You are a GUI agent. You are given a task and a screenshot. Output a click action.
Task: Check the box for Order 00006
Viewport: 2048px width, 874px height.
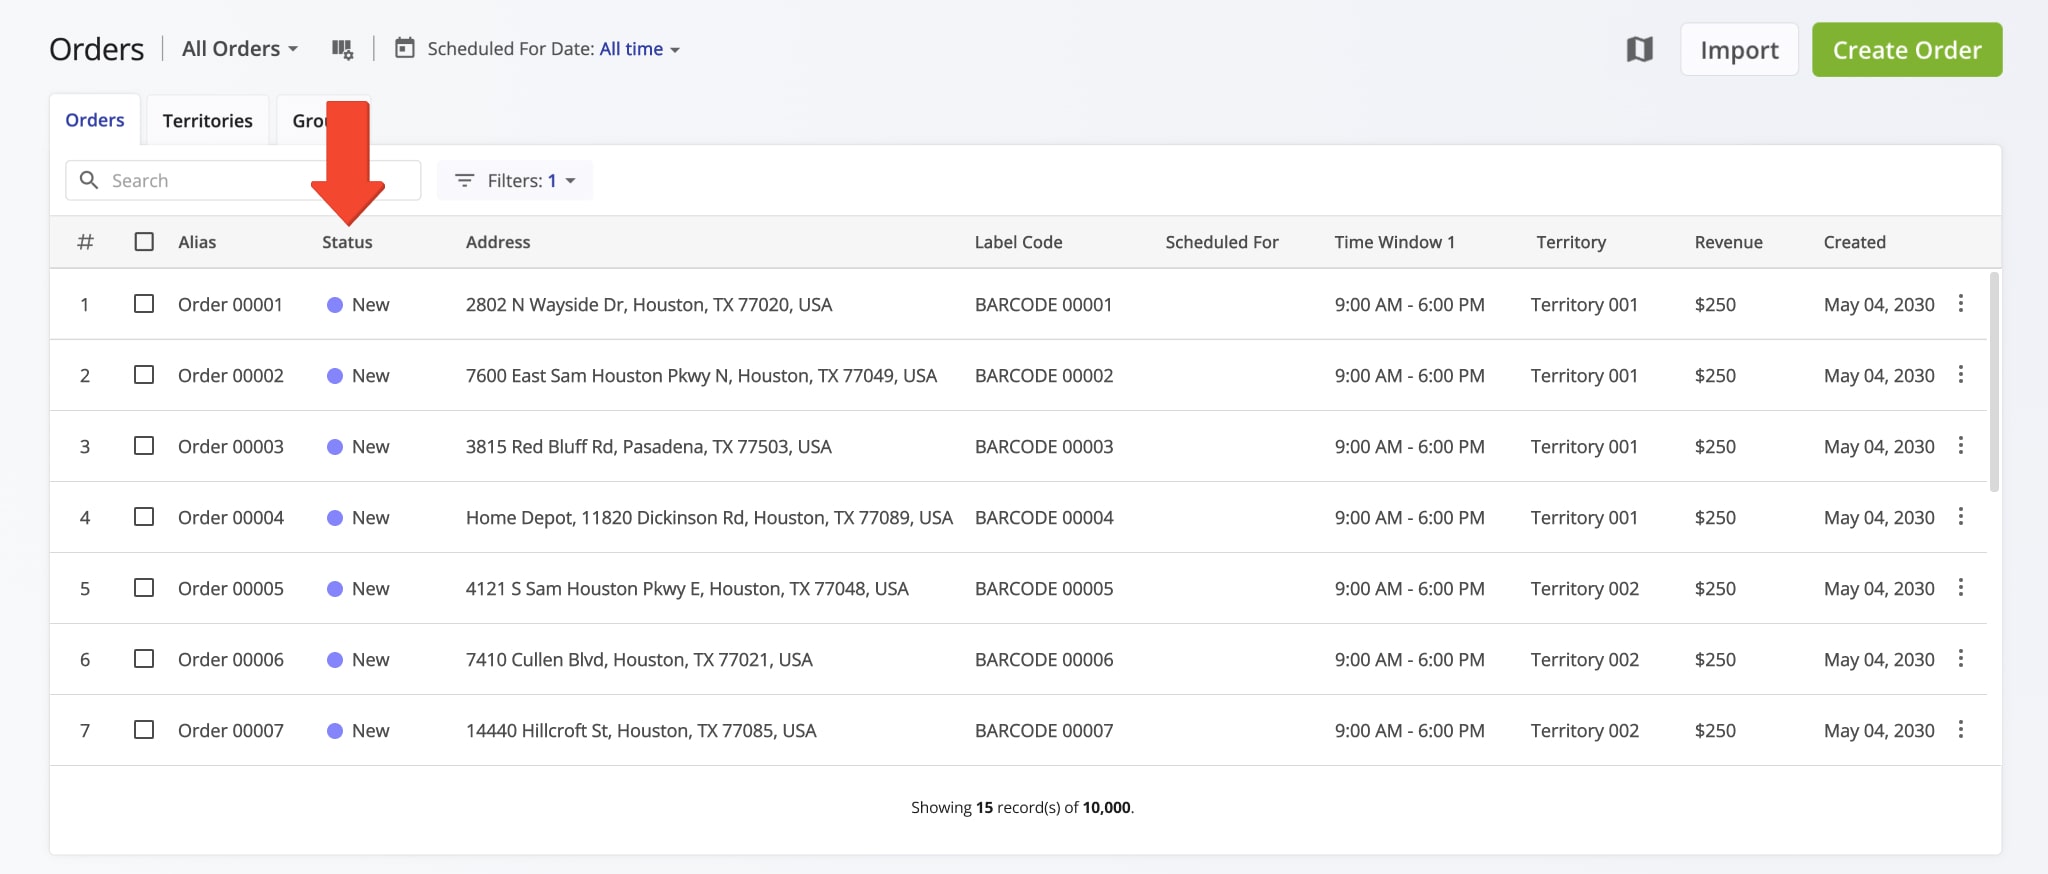click(x=144, y=658)
